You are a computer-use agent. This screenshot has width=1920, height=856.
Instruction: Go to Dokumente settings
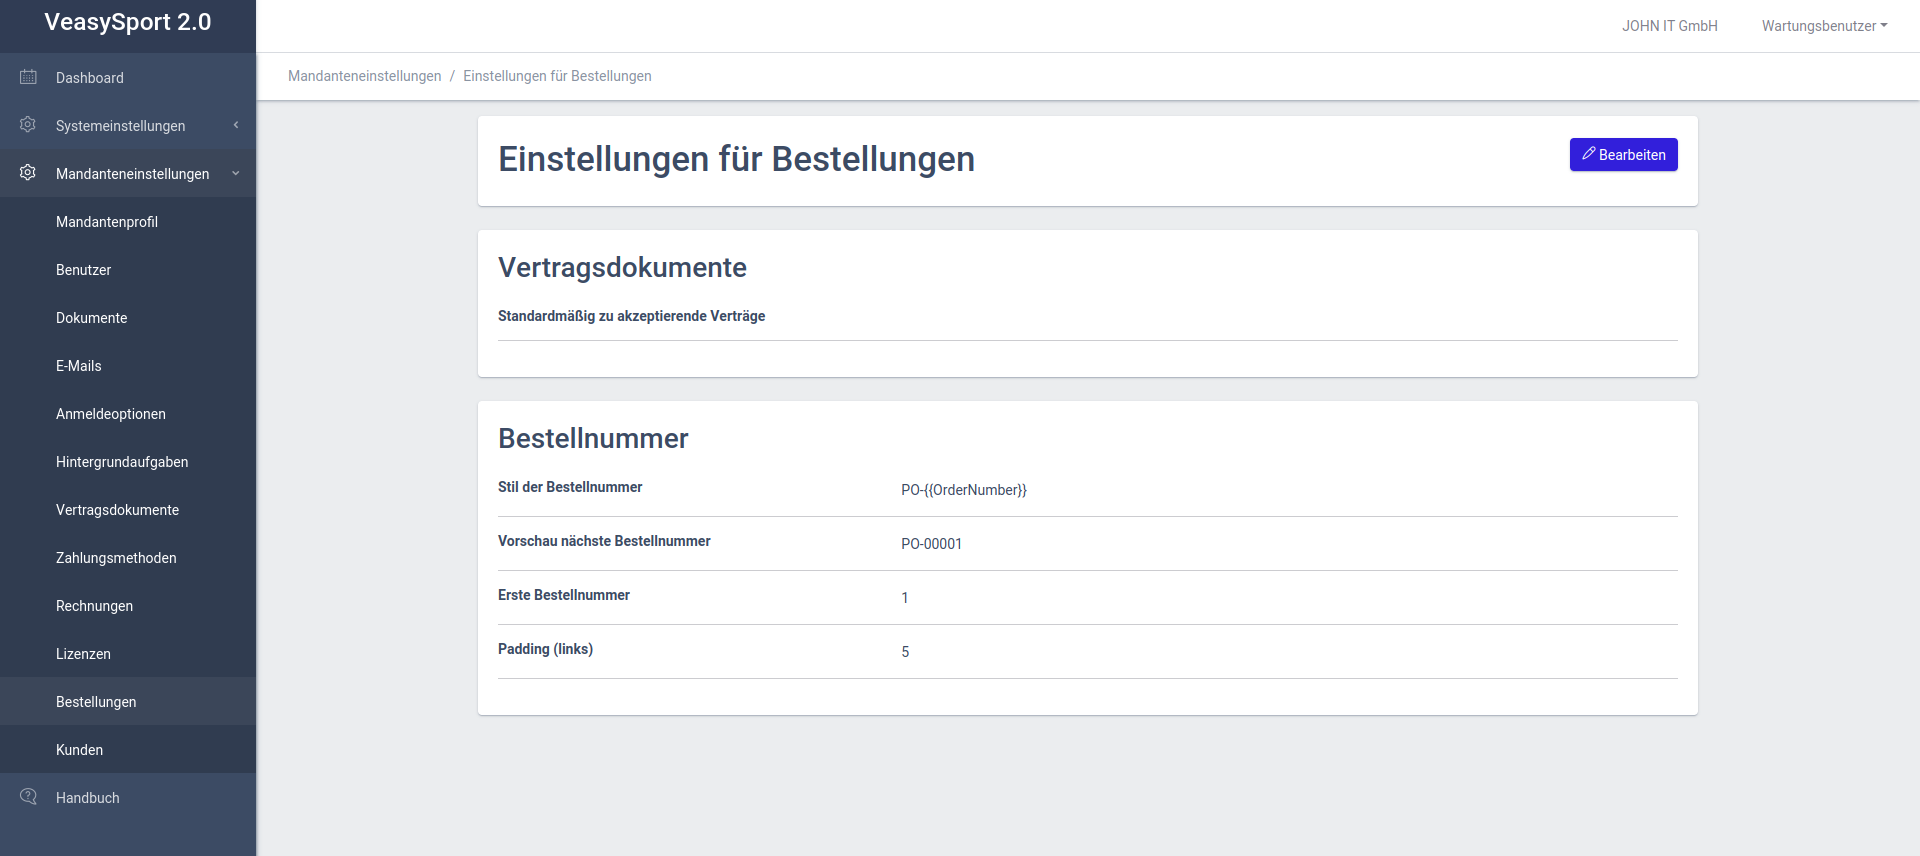92,318
